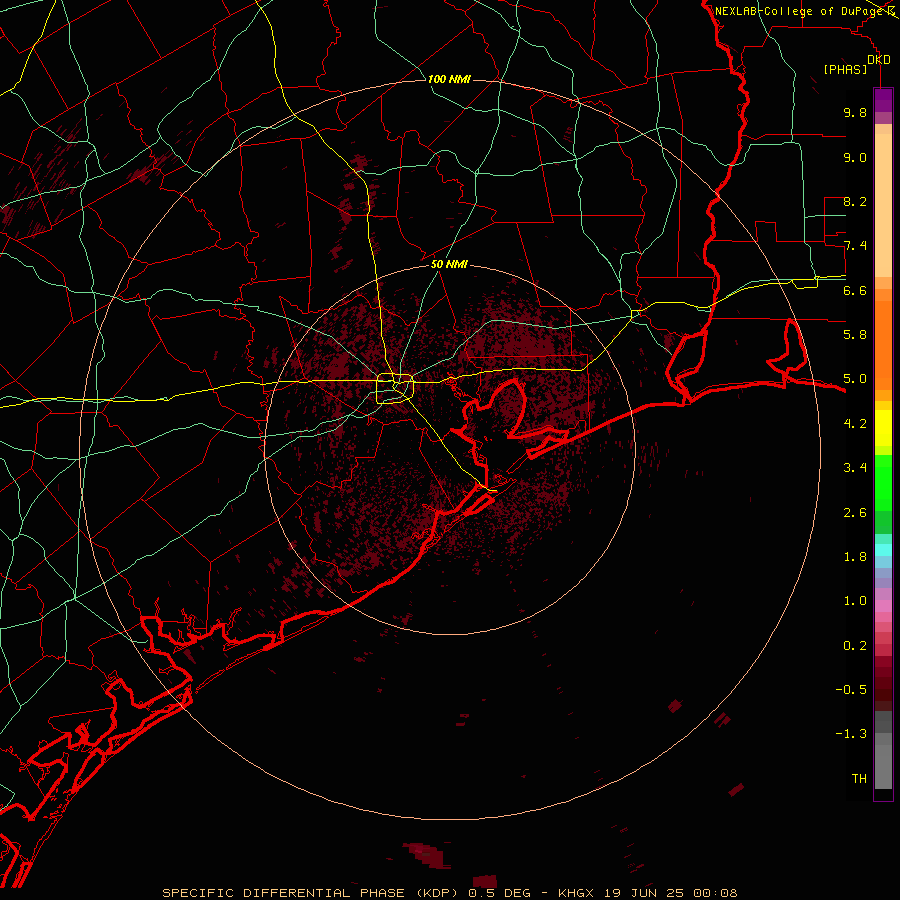Click the 100 NMI range ring label
The width and height of the screenshot is (900, 900).
coord(449,79)
